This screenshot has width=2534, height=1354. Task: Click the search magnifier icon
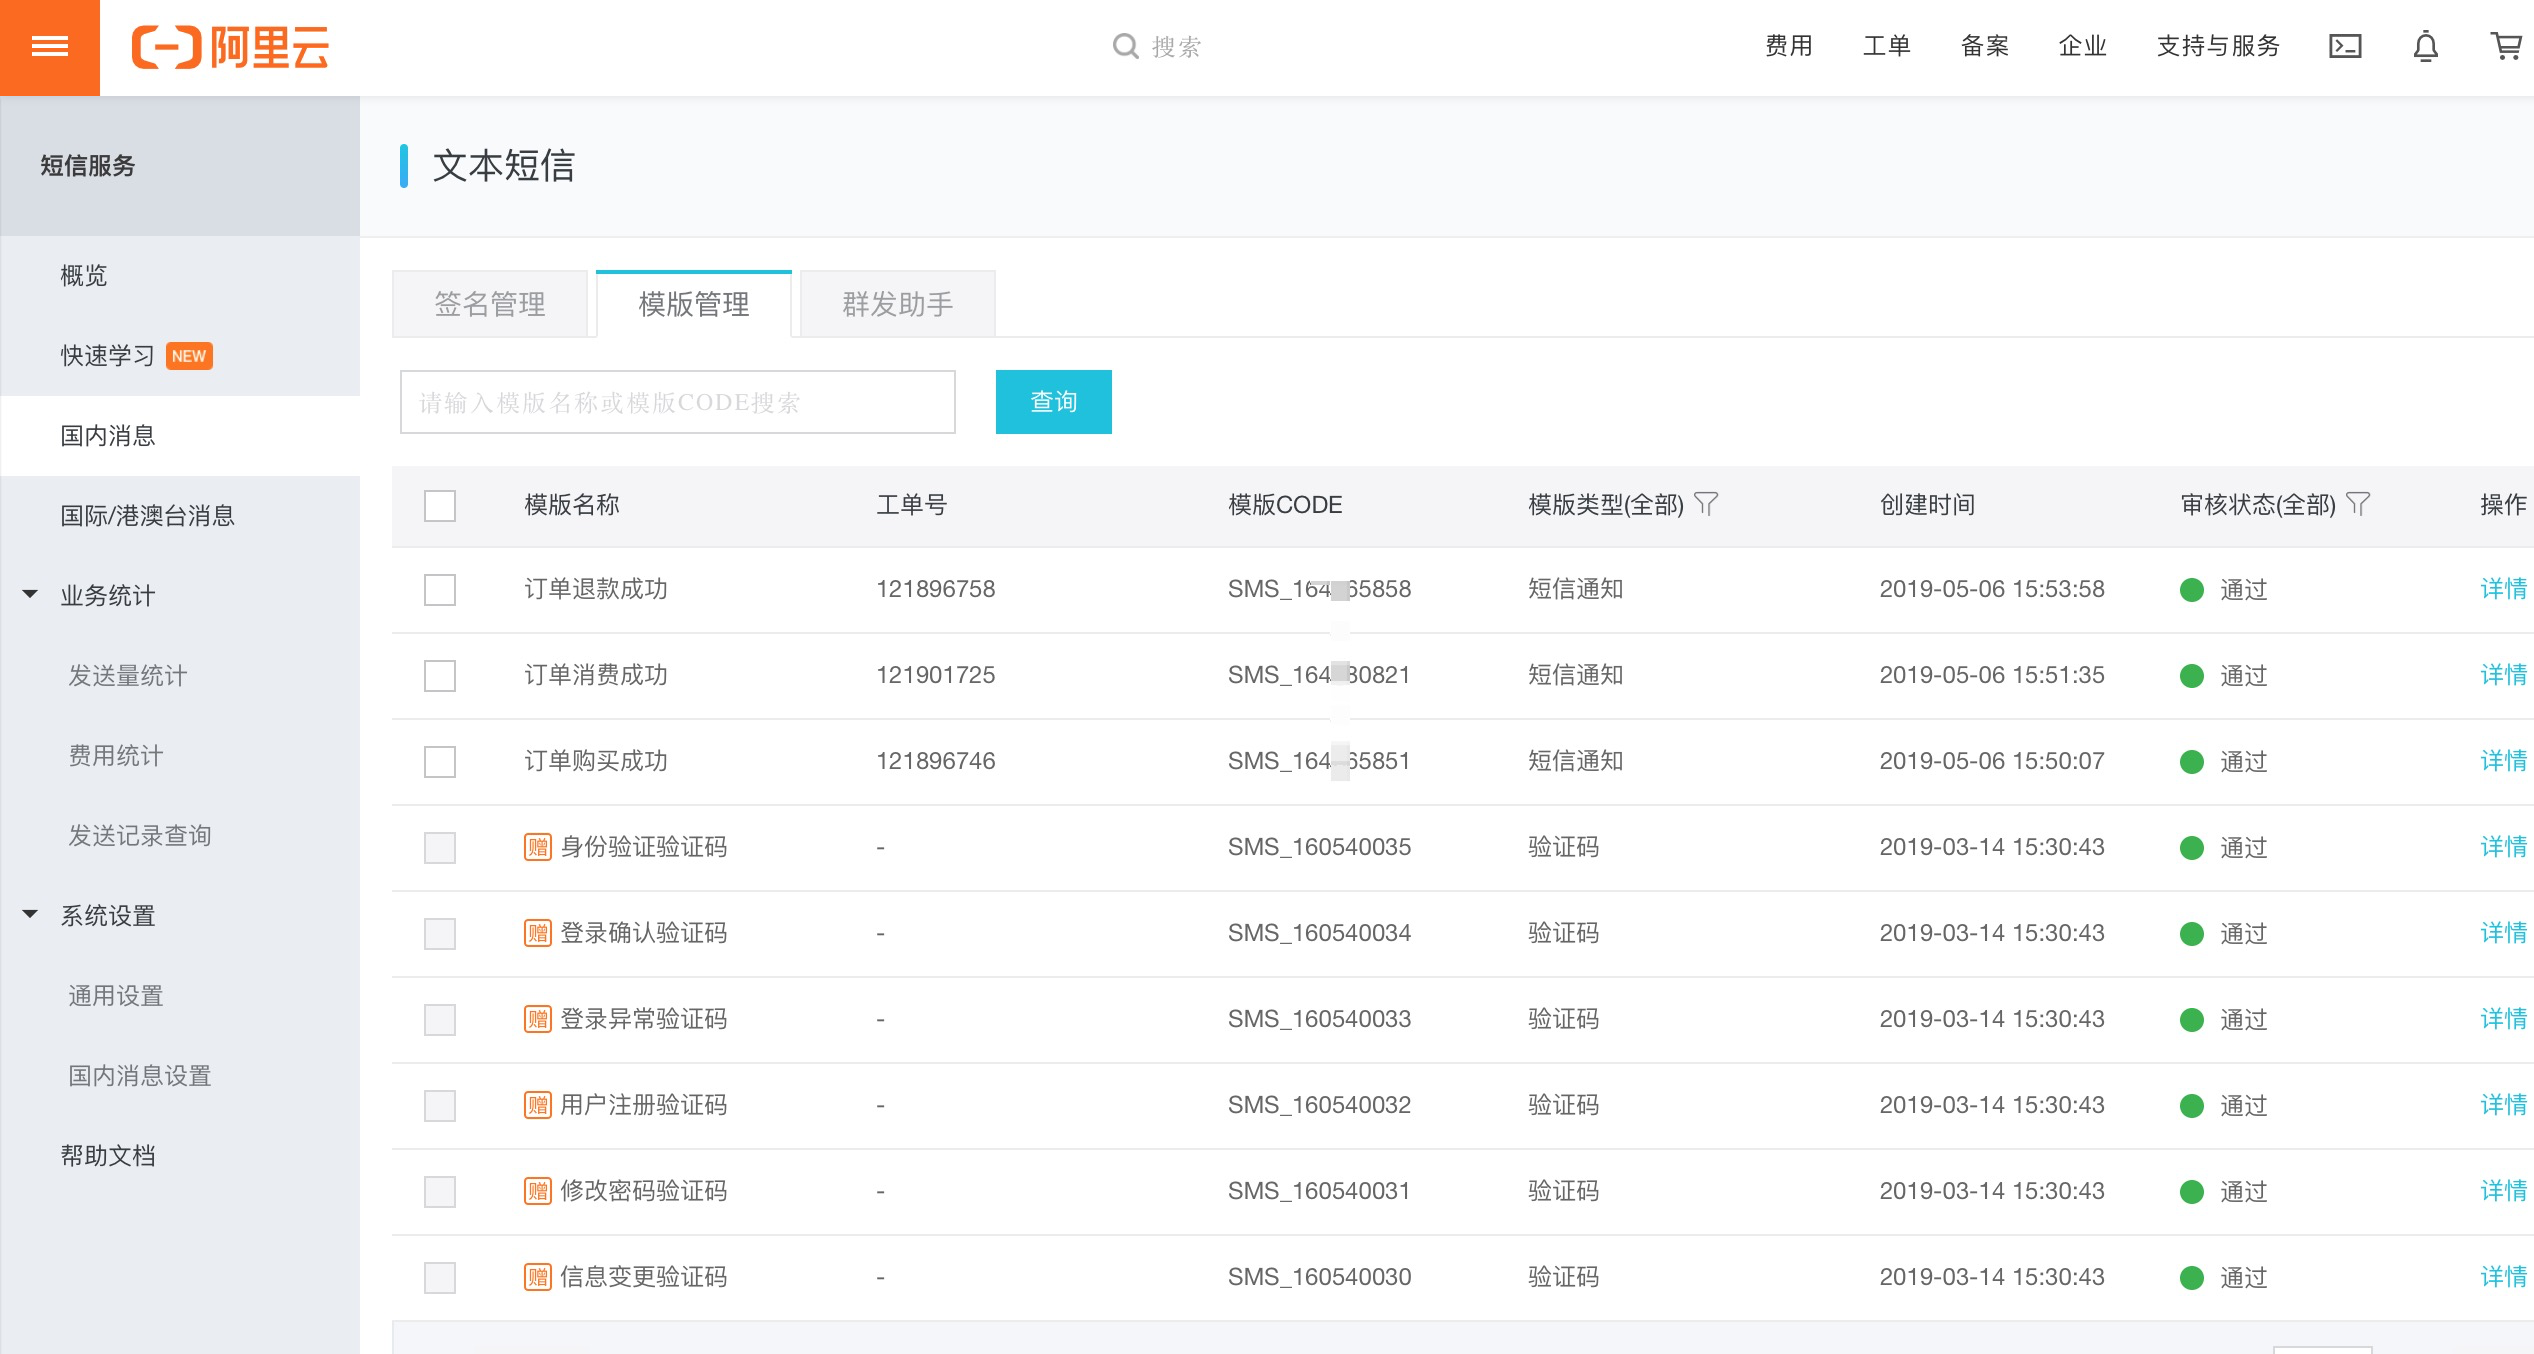click(1125, 46)
